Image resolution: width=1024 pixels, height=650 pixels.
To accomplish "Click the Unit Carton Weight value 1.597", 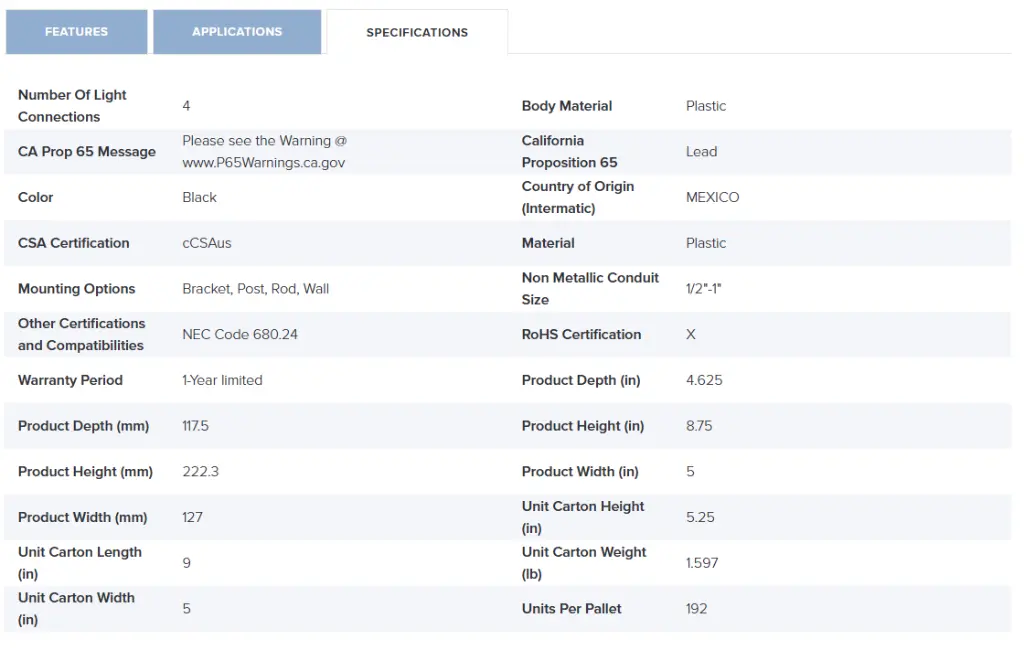I will (x=702, y=563).
